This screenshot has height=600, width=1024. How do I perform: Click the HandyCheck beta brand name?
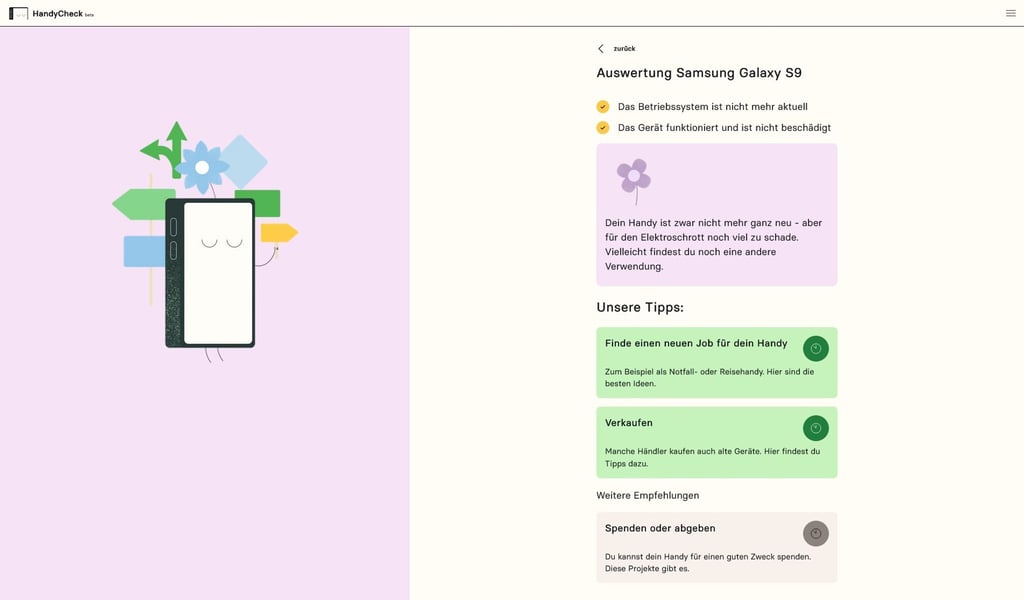(63, 14)
